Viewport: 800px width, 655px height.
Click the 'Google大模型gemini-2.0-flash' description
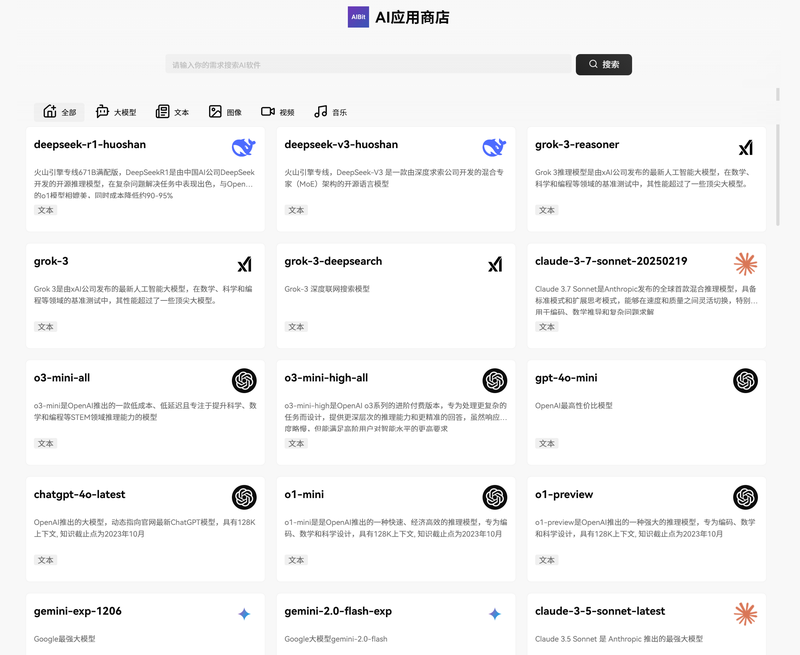[x=336, y=639]
